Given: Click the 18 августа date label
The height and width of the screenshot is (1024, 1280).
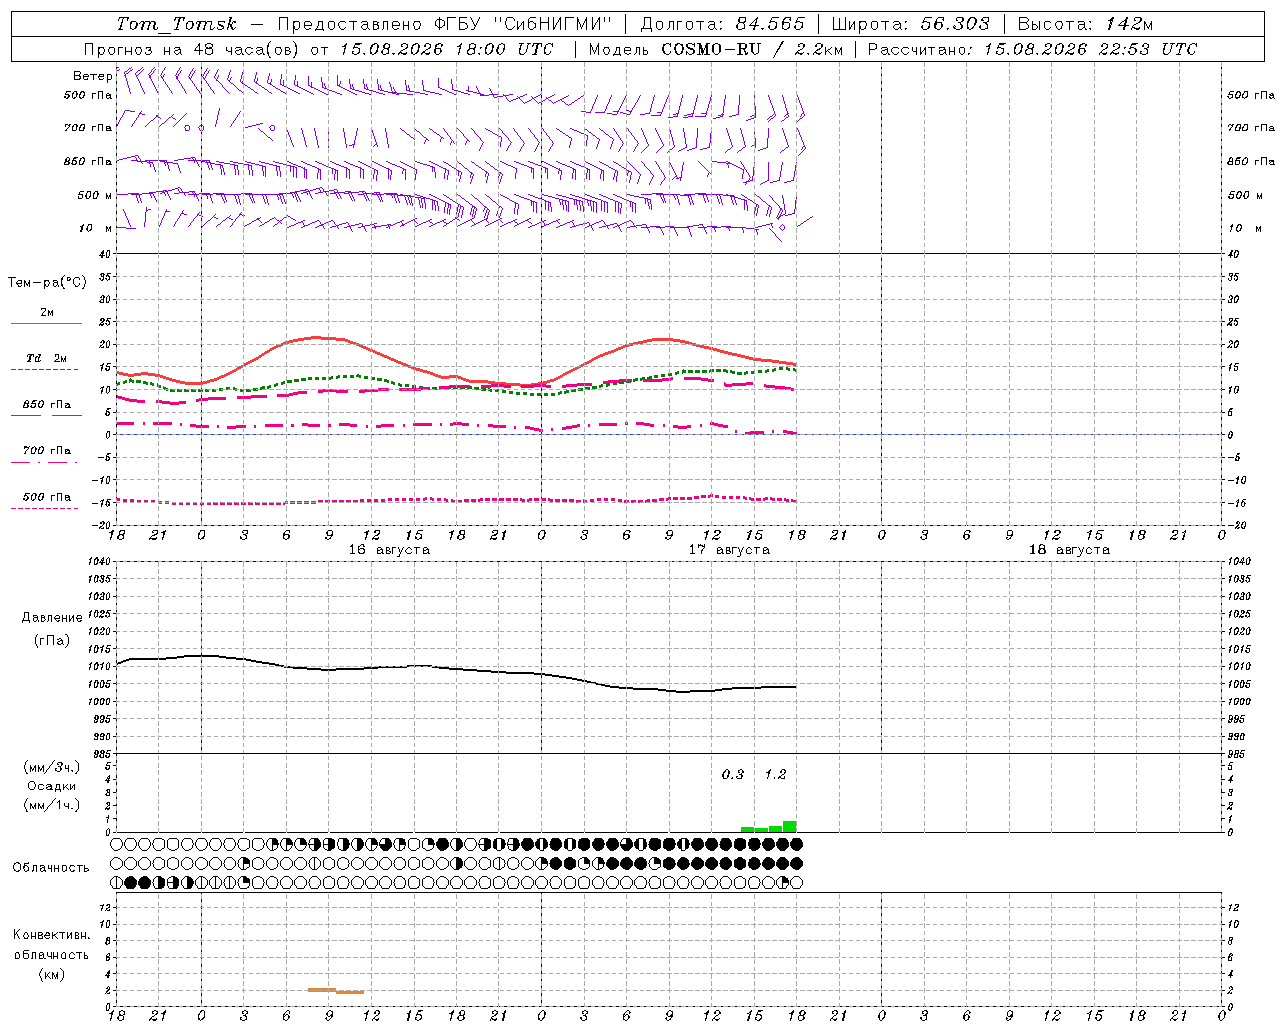Looking at the screenshot, I should 1069,549.
